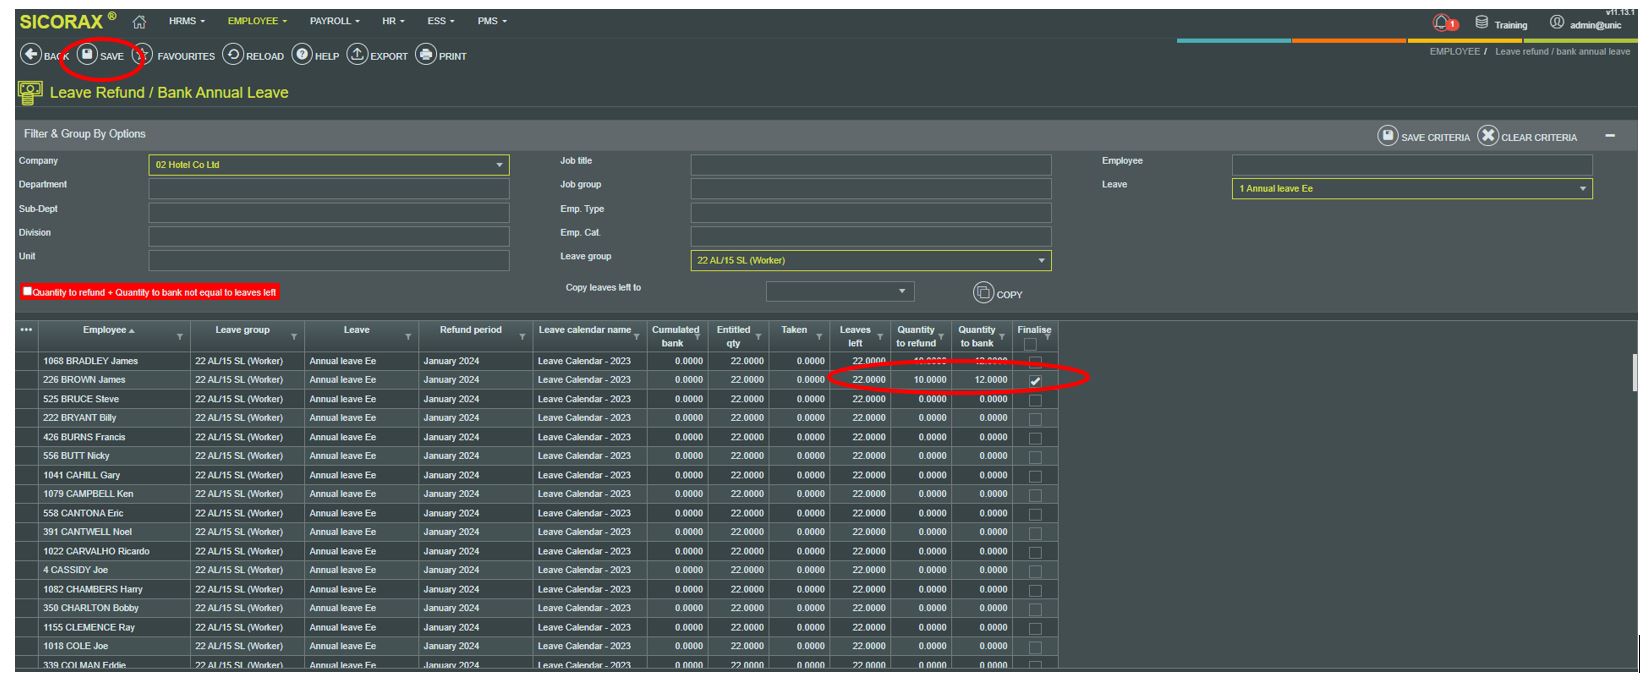Check Finalise for 222 BRYANT Billy

[1035, 419]
